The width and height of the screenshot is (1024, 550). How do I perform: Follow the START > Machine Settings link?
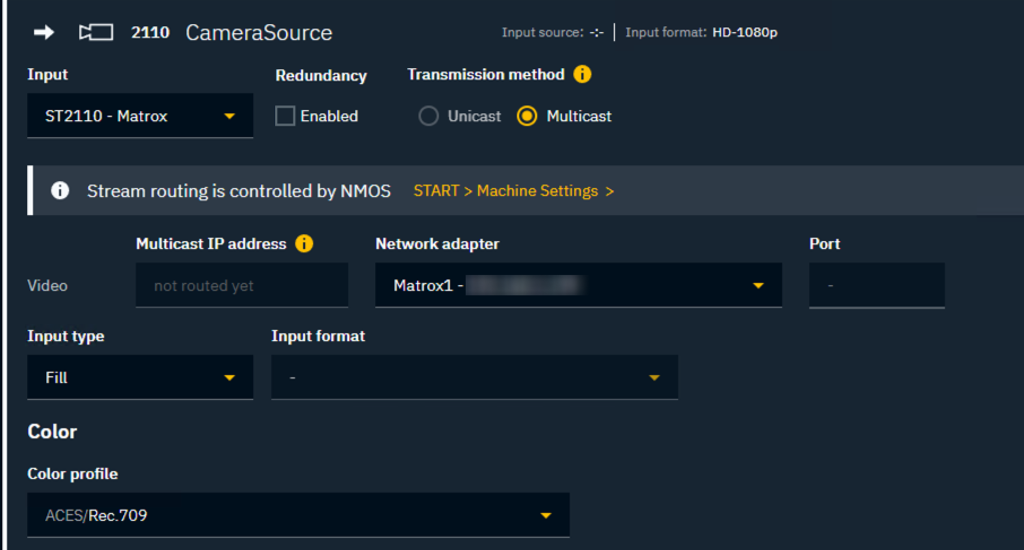tap(513, 191)
